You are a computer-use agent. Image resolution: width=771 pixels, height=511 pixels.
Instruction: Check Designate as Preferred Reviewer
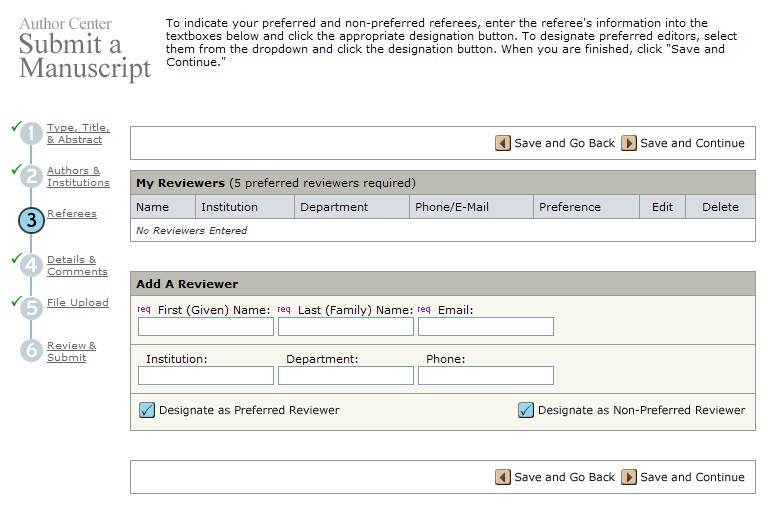point(147,410)
